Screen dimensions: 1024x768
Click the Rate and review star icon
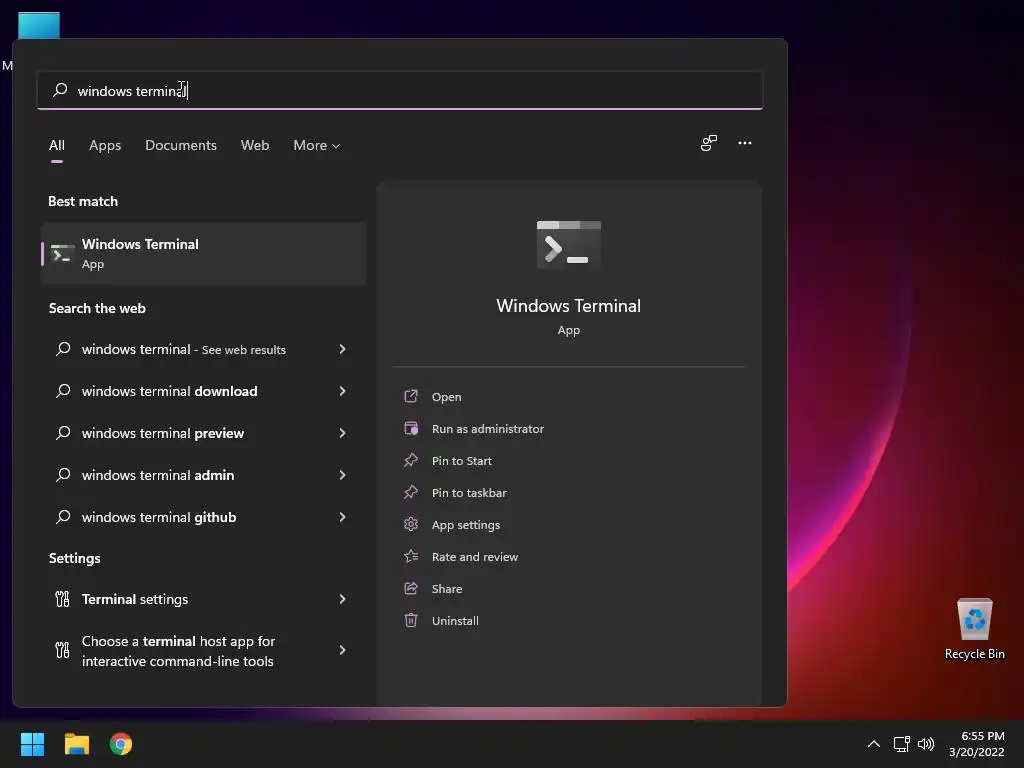(x=411, y=556)
